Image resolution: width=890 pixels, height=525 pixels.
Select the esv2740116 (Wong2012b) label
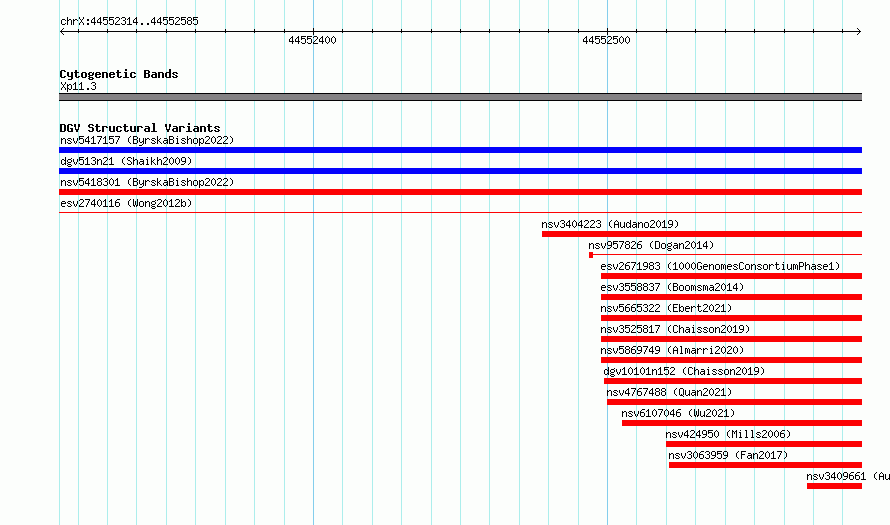coord(126,203)
